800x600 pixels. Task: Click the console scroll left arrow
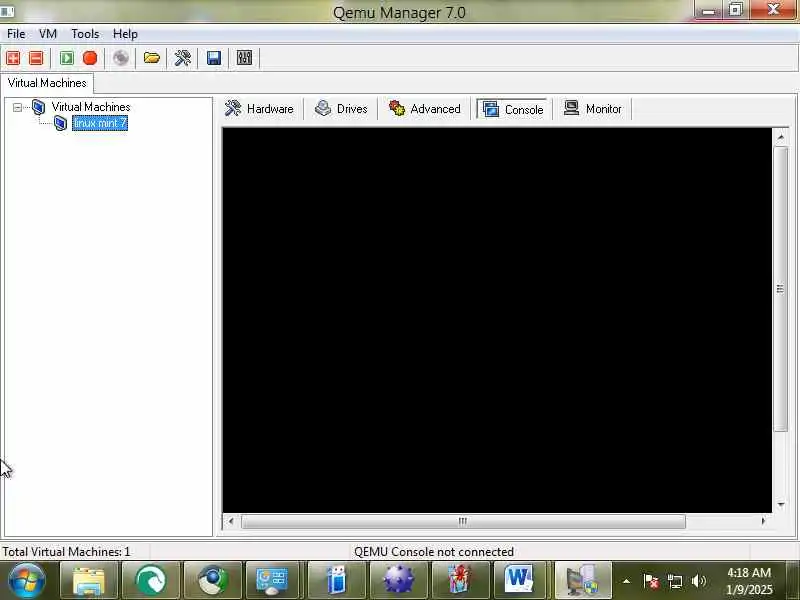click(231, 521)
